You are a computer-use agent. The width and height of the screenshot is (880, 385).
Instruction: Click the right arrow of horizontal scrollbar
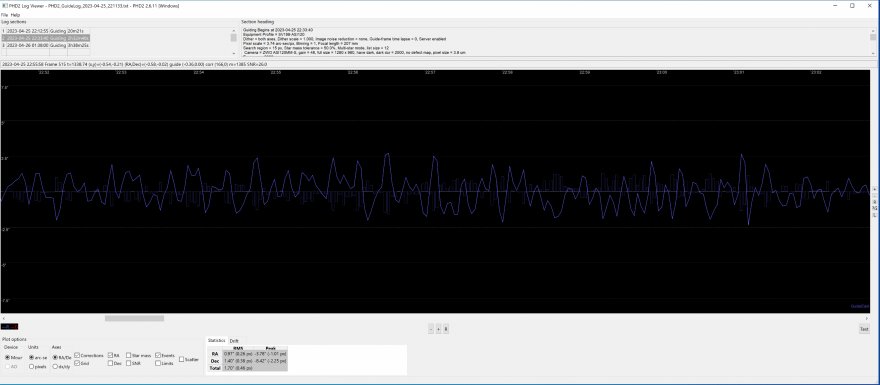click(x=867, y=318)
